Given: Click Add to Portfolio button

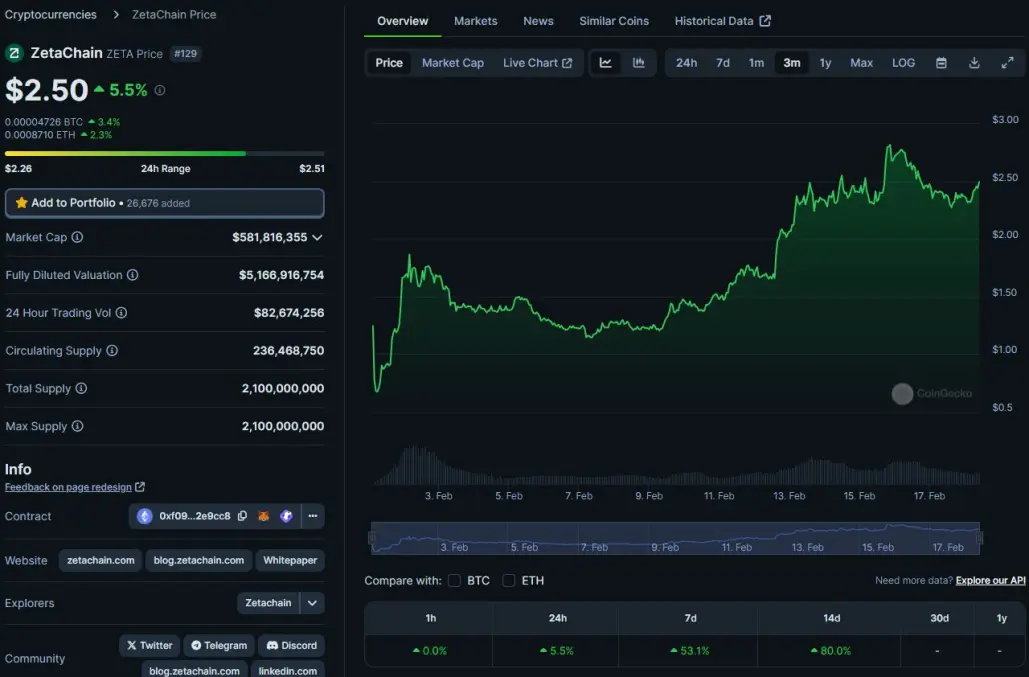Looking at the screenshot, I should pyautogui.click(x=165, y=203).
